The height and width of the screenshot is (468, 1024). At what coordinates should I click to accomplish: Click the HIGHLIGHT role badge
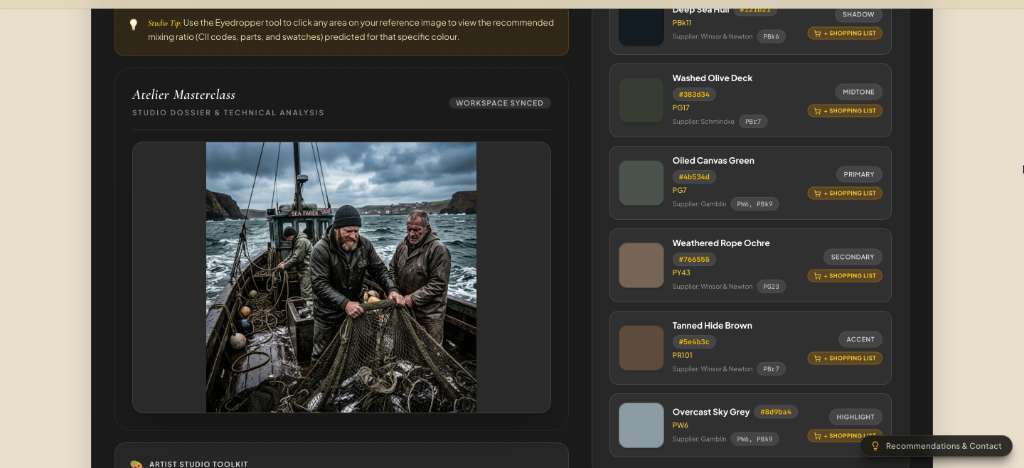pos(856,416)
